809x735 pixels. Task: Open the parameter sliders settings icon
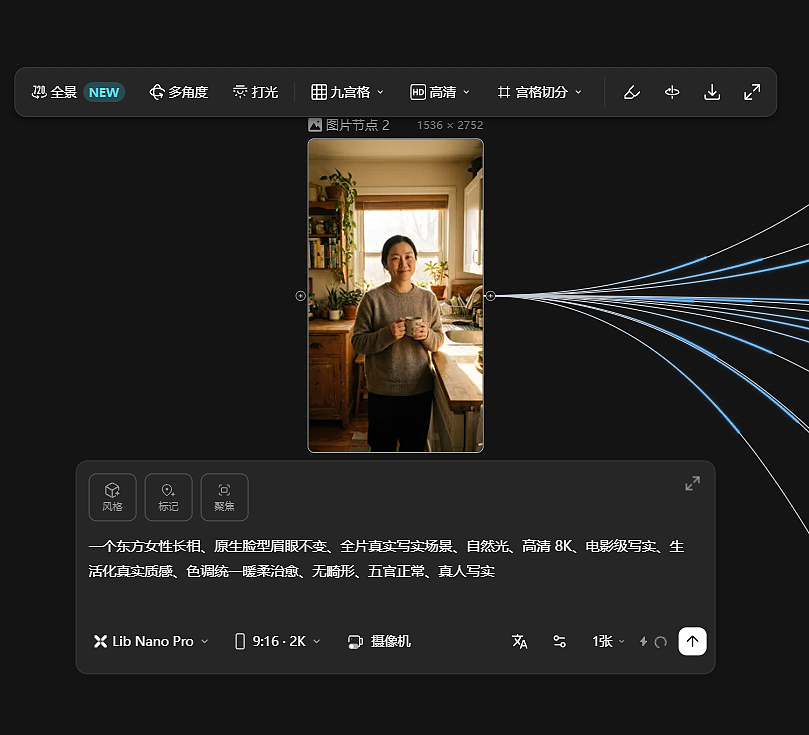tap(559, 641)
